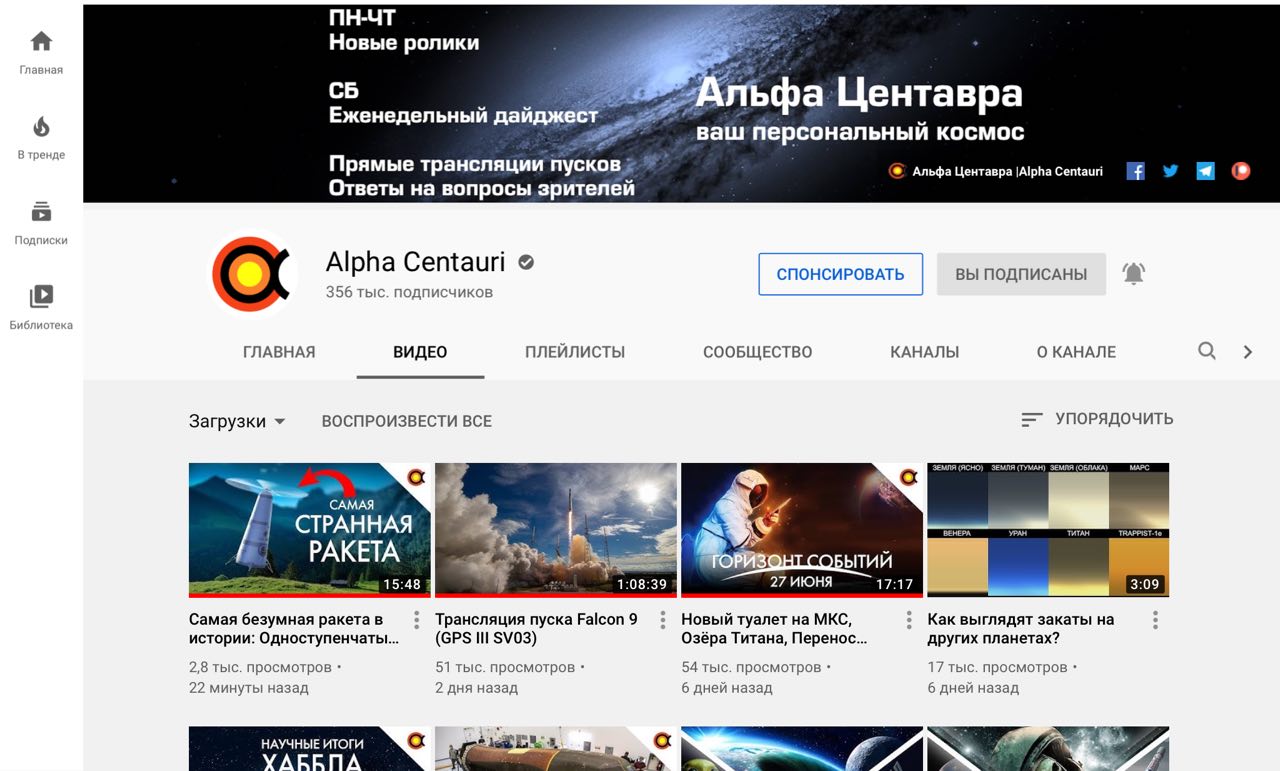Image resolution: width=1280 pixels, height=771 pixels.
Task: Click the 3:09 duration badge
Action: tap(1144, 584)
